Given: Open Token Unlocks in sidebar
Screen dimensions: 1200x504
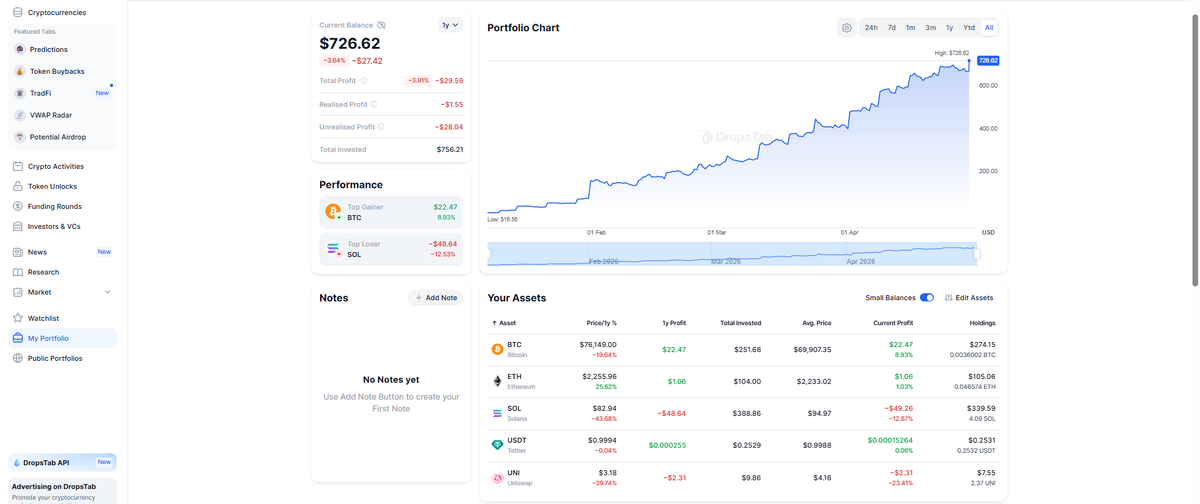Looking at the screenshot, I should click(x=63, y=186).
